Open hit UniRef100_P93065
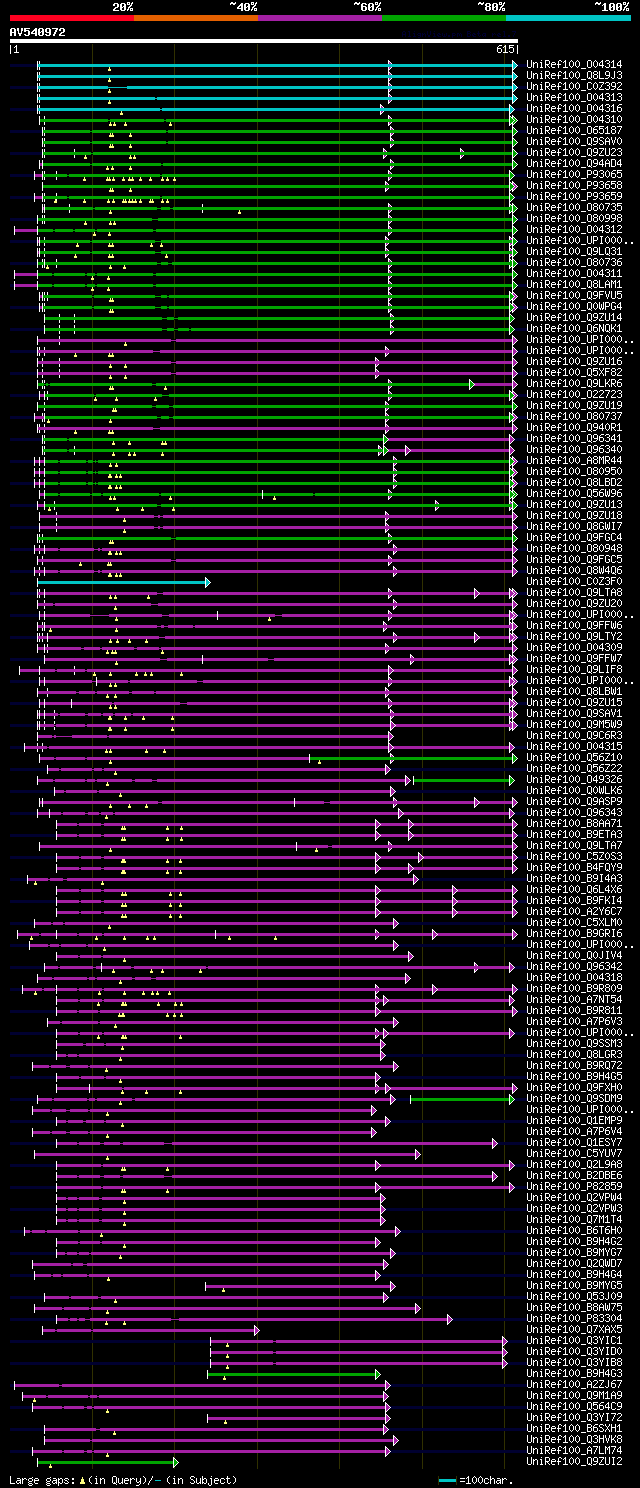This screenshot has height=1488, width=640. pyautogui.click(x=574, y=175)
